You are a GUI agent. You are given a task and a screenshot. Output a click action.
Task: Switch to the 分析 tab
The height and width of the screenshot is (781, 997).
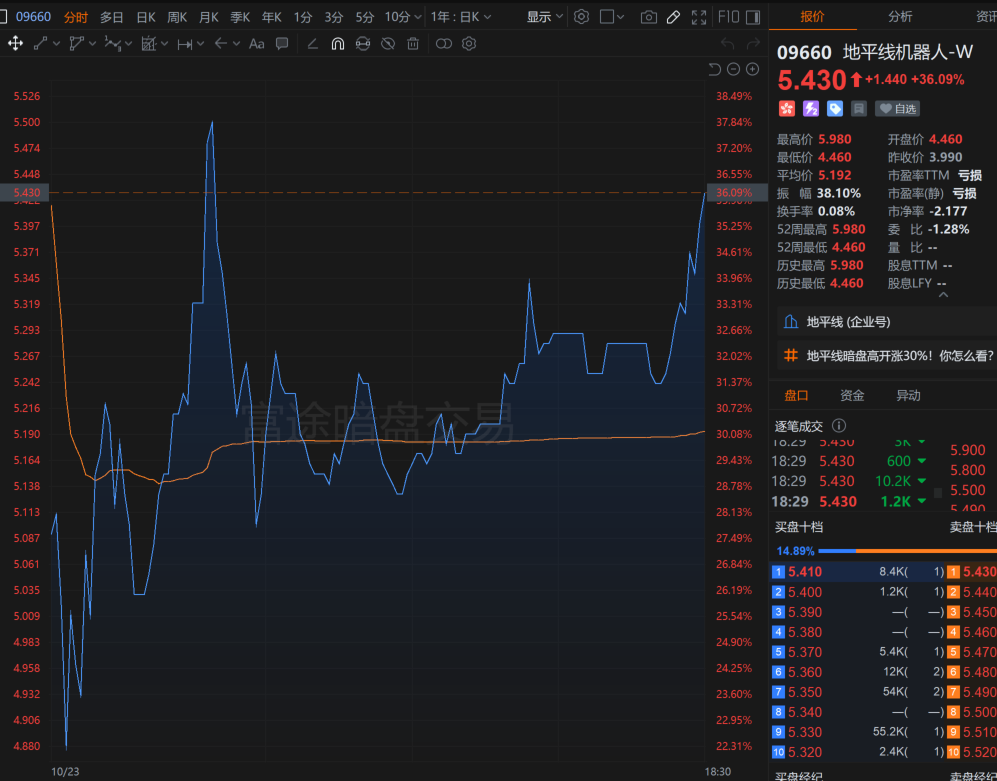(x=900, y=16)
